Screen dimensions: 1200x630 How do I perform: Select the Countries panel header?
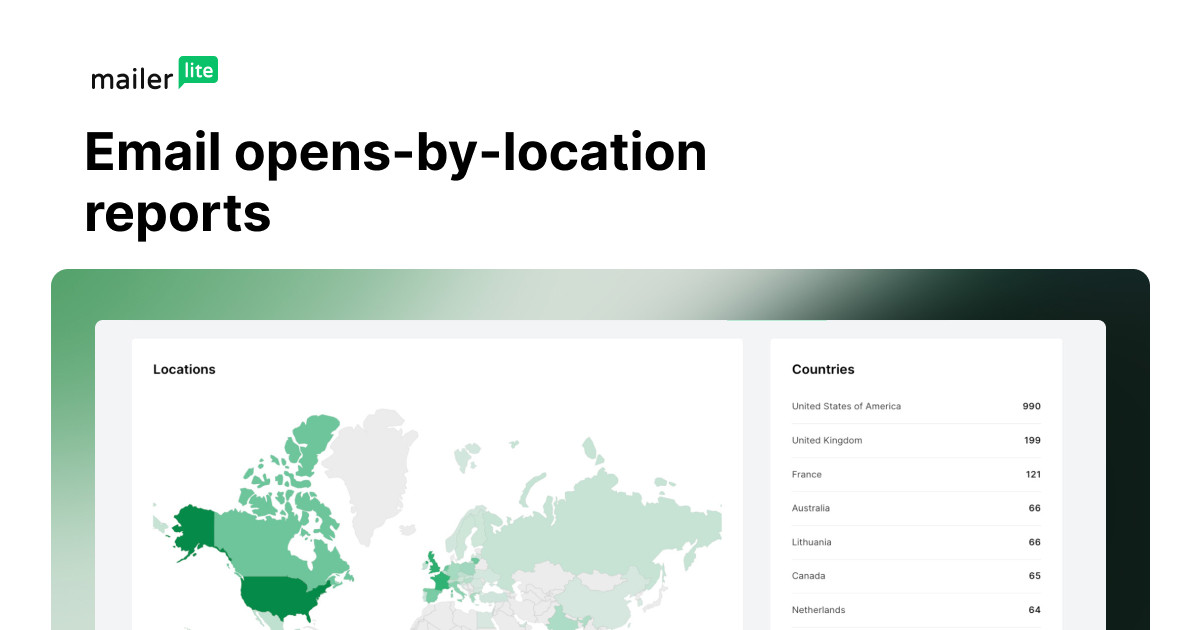[x=821, y=369]
